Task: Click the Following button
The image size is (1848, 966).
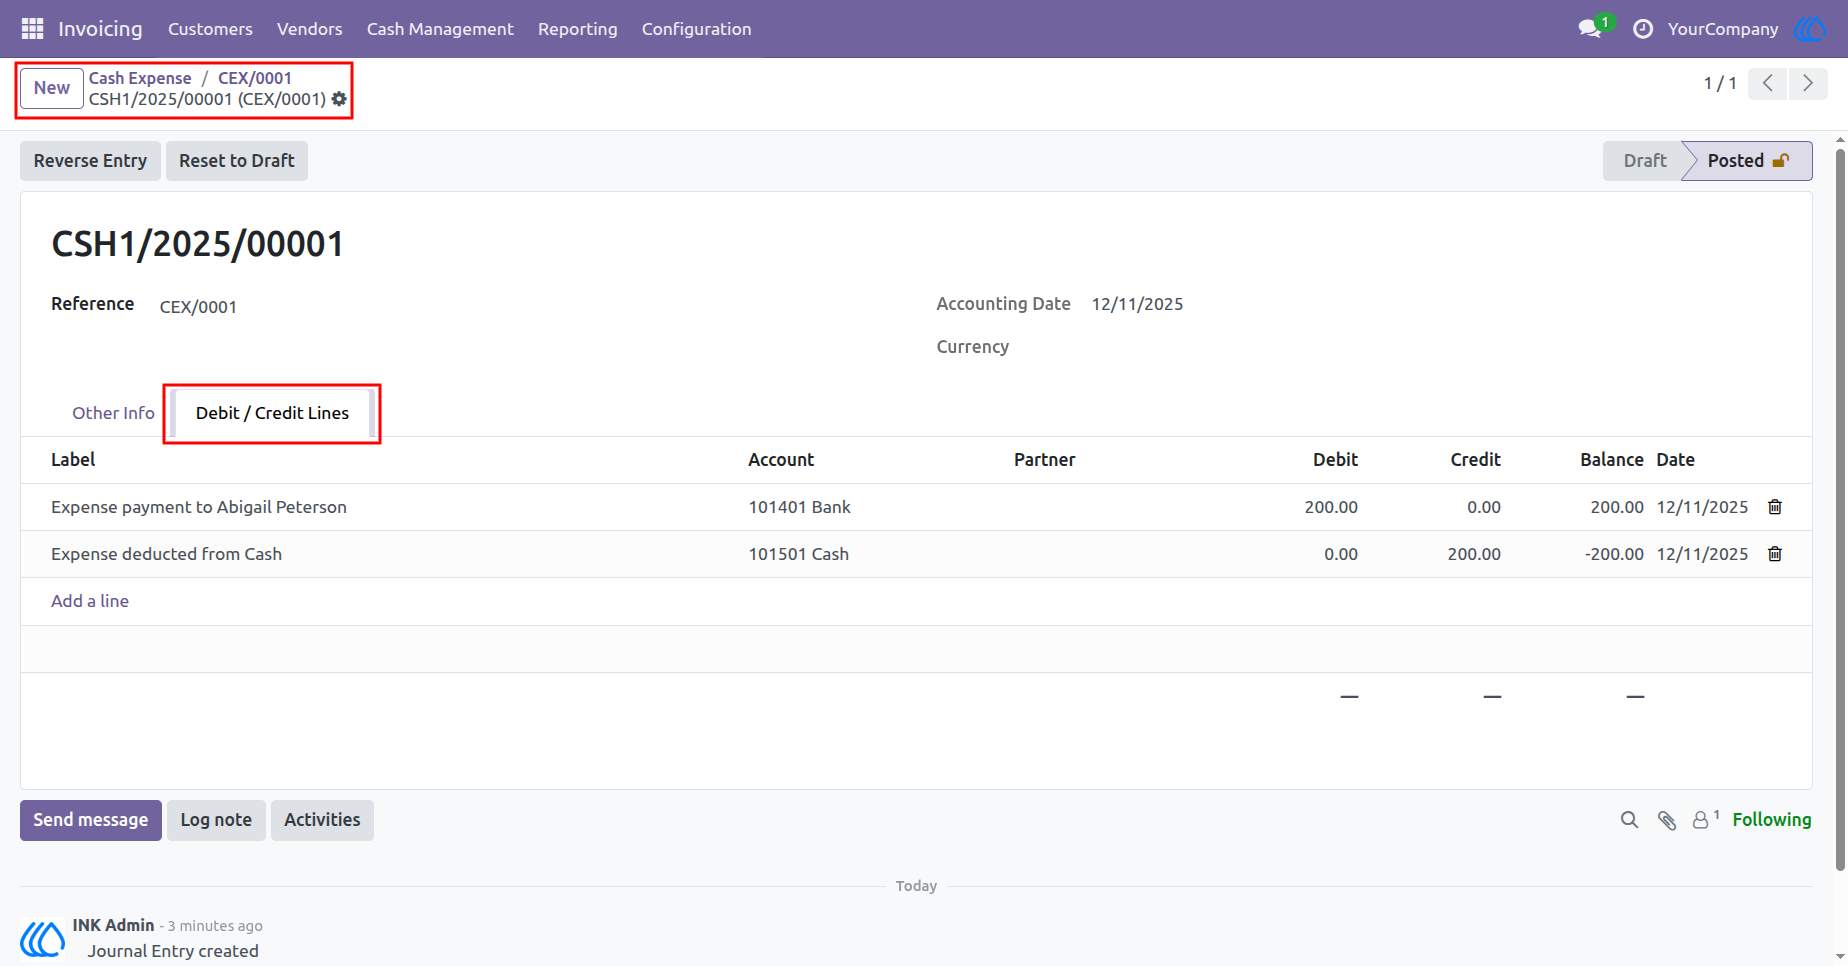Action: tap(1772, 820)
